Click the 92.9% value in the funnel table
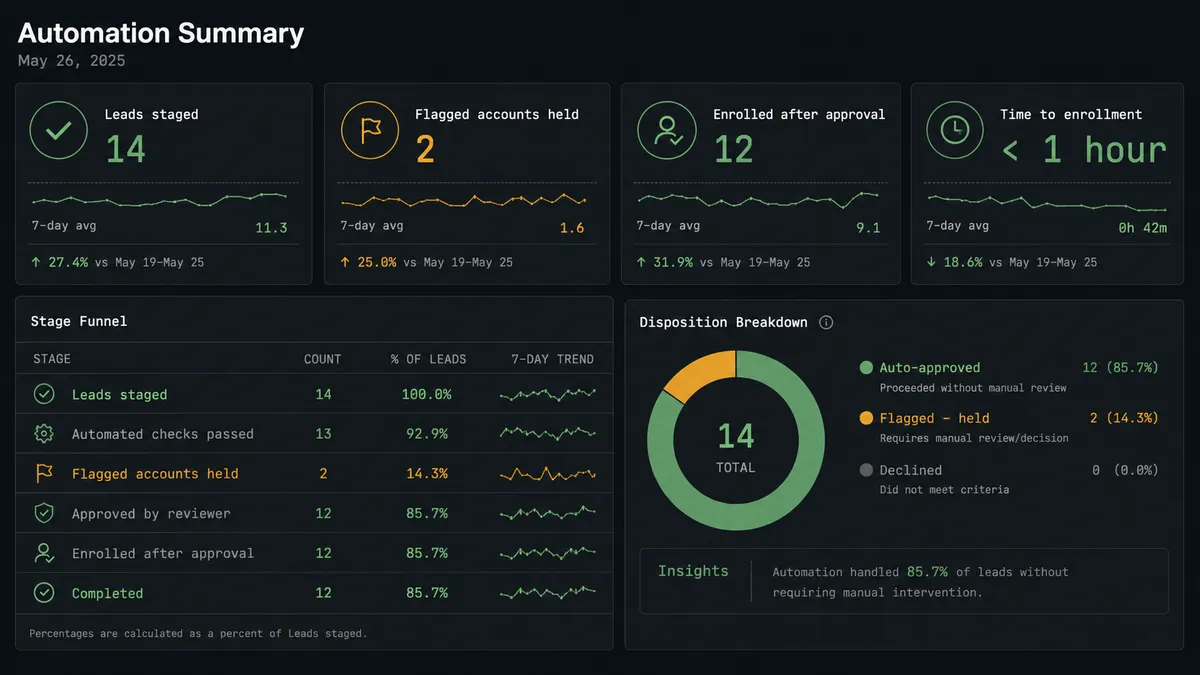Screen dimensions: 1200x675 pos(427,434)
